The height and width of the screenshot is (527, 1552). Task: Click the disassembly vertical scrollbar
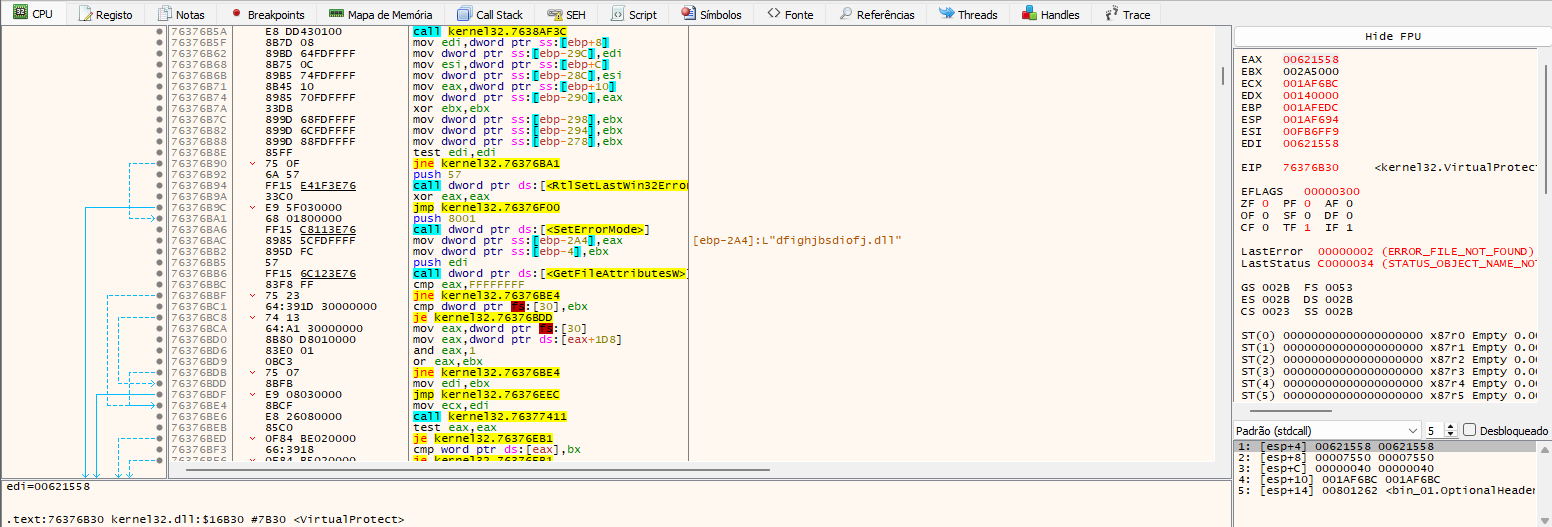(1222, 76)
